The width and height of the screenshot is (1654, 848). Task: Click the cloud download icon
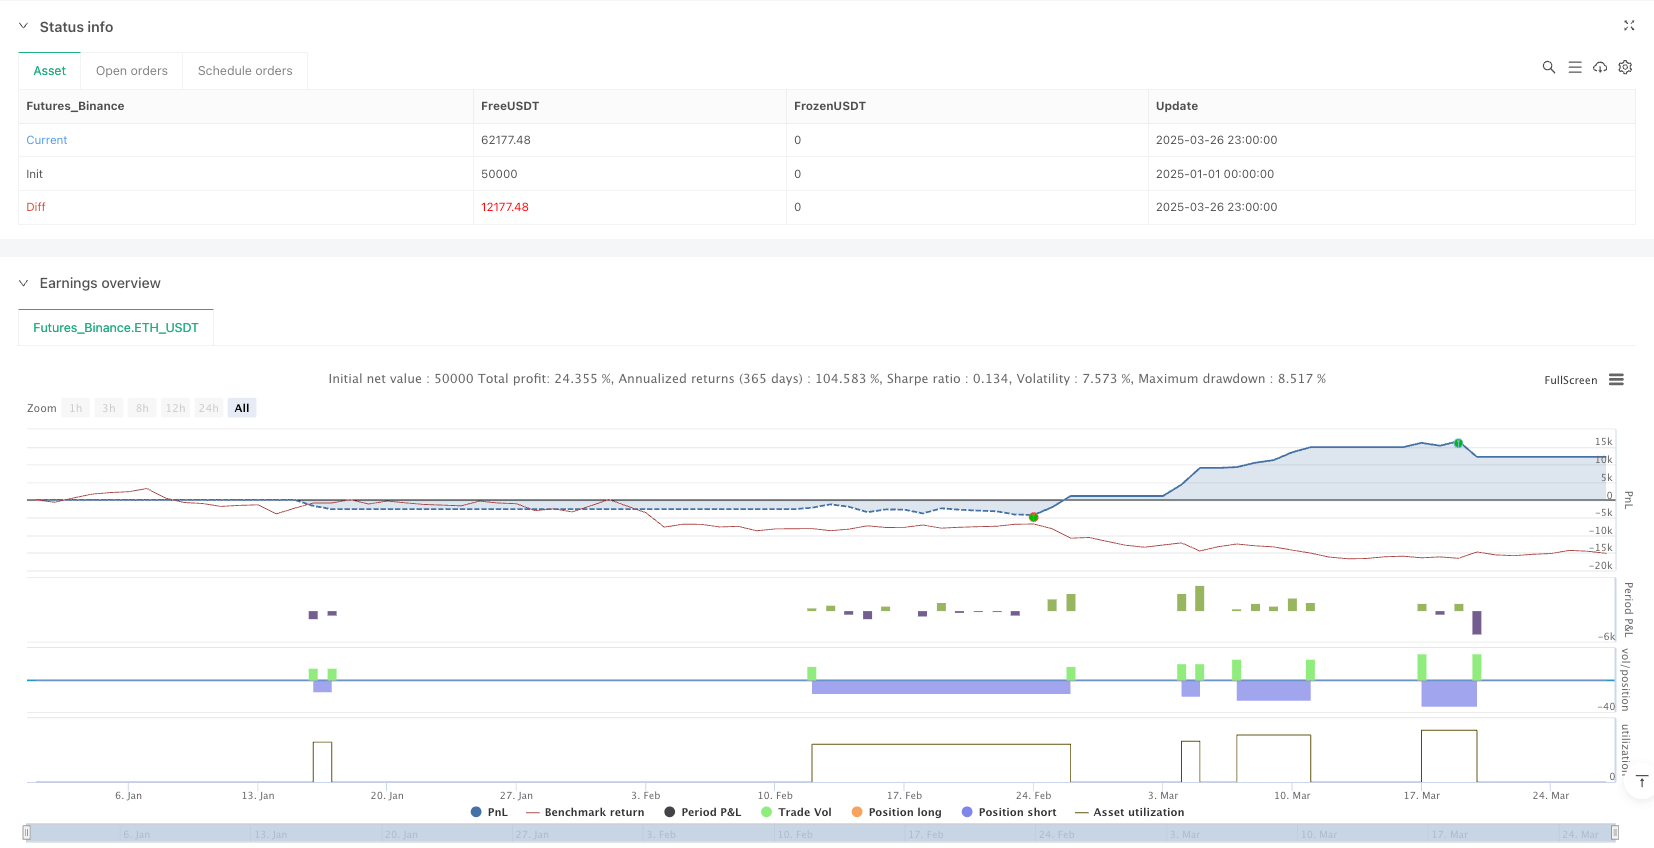(1600, 67)
